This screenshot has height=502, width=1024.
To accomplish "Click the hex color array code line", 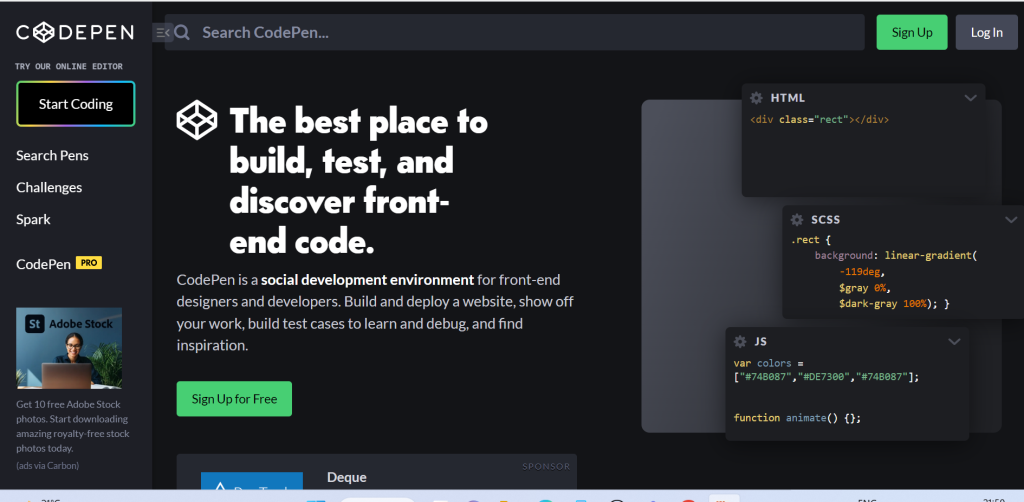I will pyautogui.click(x=826, y=377).
